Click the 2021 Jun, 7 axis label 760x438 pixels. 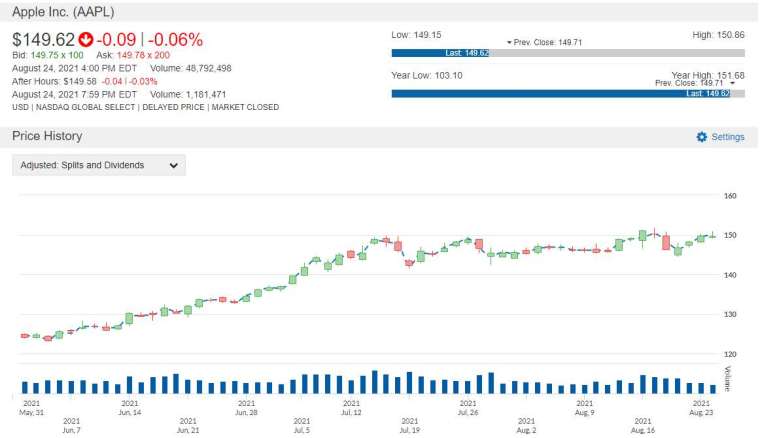(71, 425)
